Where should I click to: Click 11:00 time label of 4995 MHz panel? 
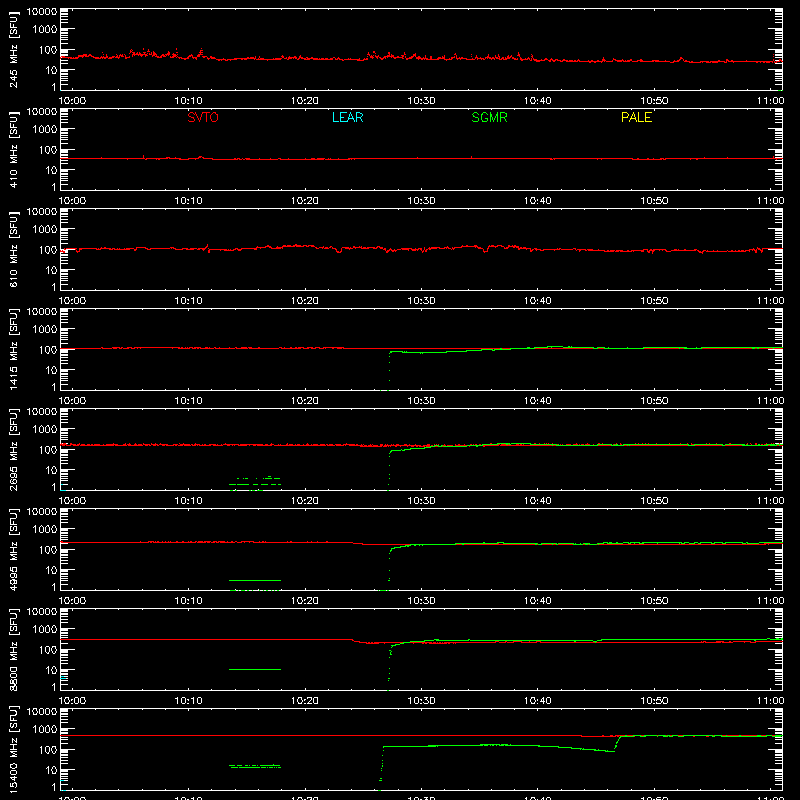(770, 601)
